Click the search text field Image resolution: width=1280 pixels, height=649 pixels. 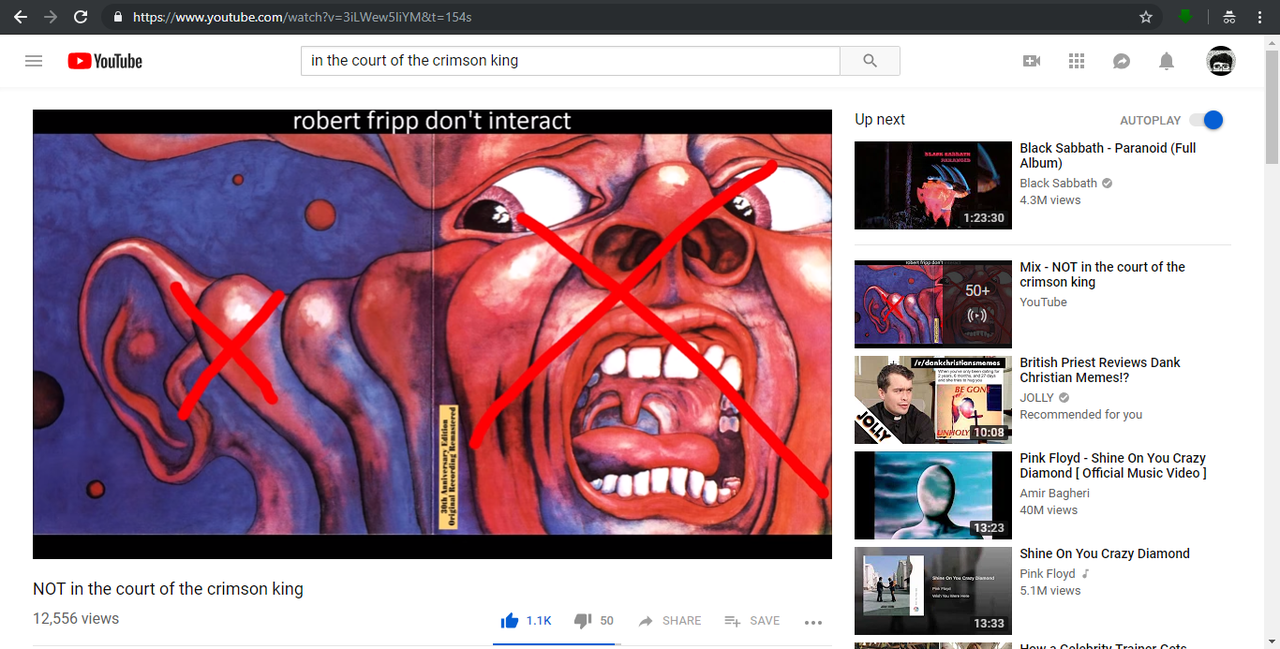click(570, 61)
